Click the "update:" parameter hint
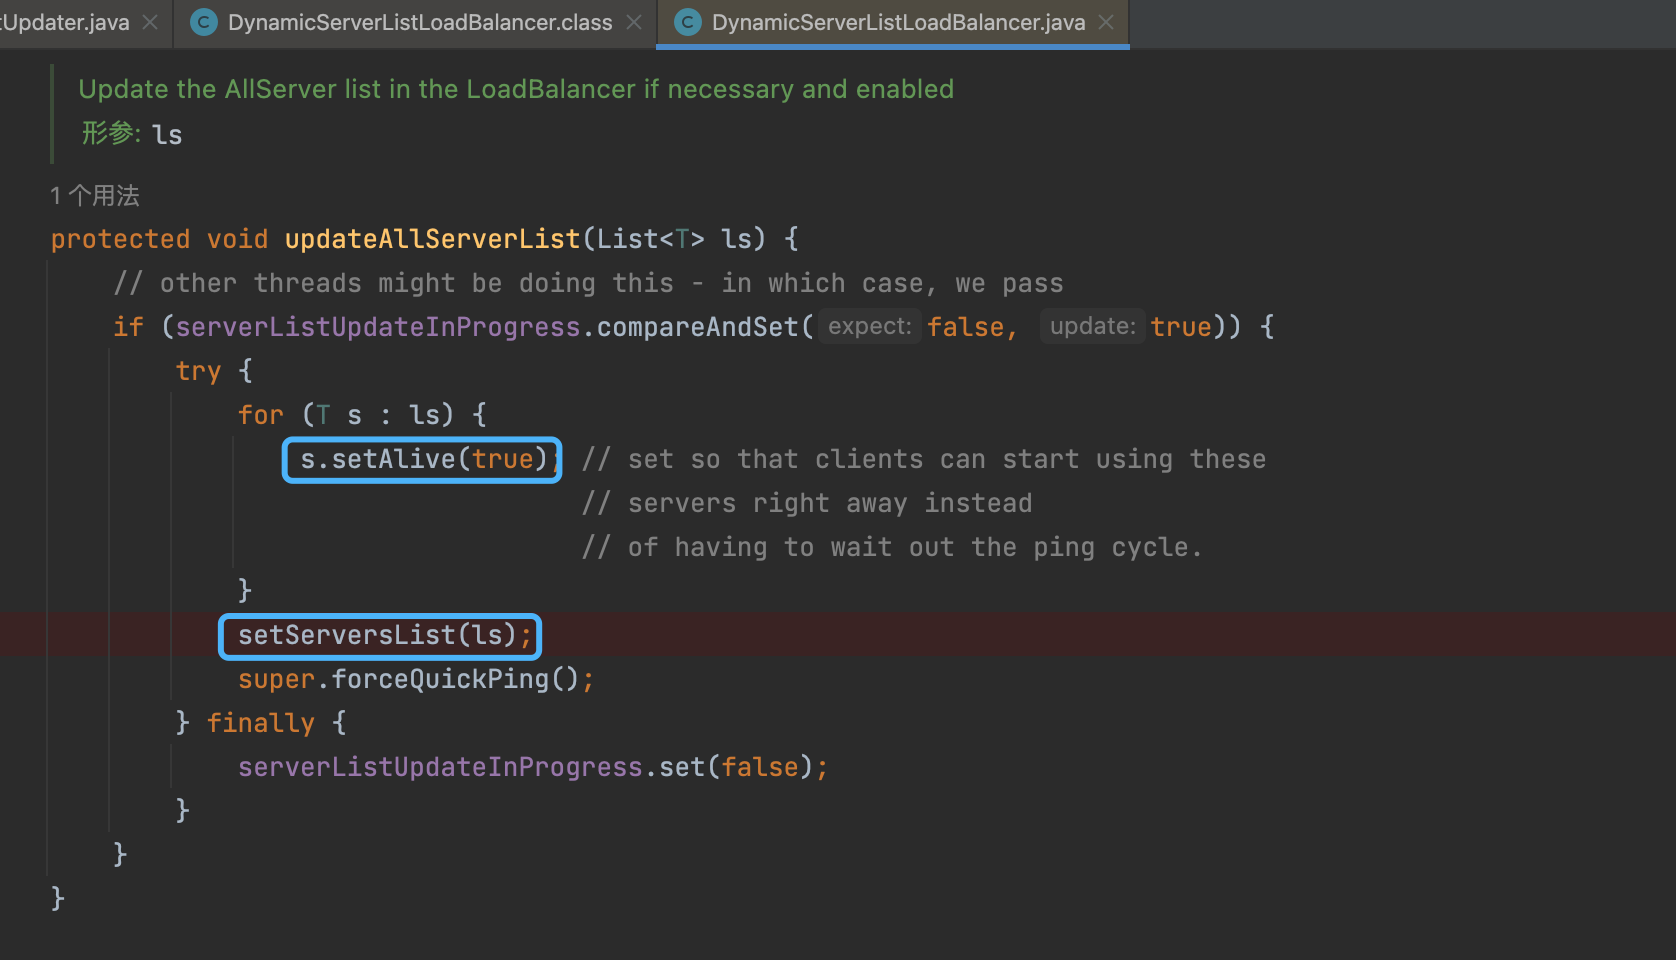This screenshot has height=960, width=1676. coord(1092,326)
